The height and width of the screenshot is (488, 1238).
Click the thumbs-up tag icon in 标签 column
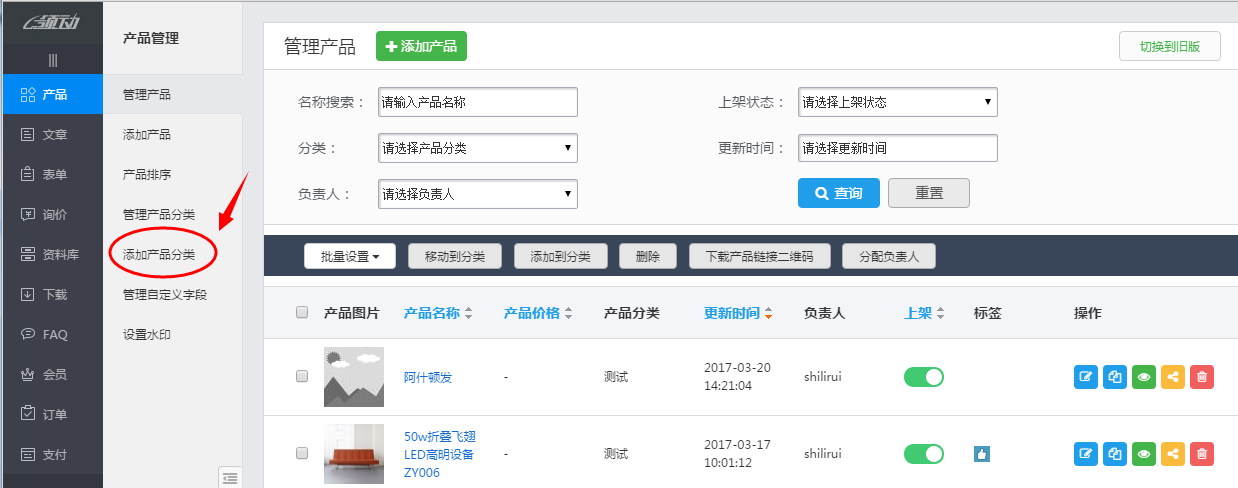[x=982, y=454]
